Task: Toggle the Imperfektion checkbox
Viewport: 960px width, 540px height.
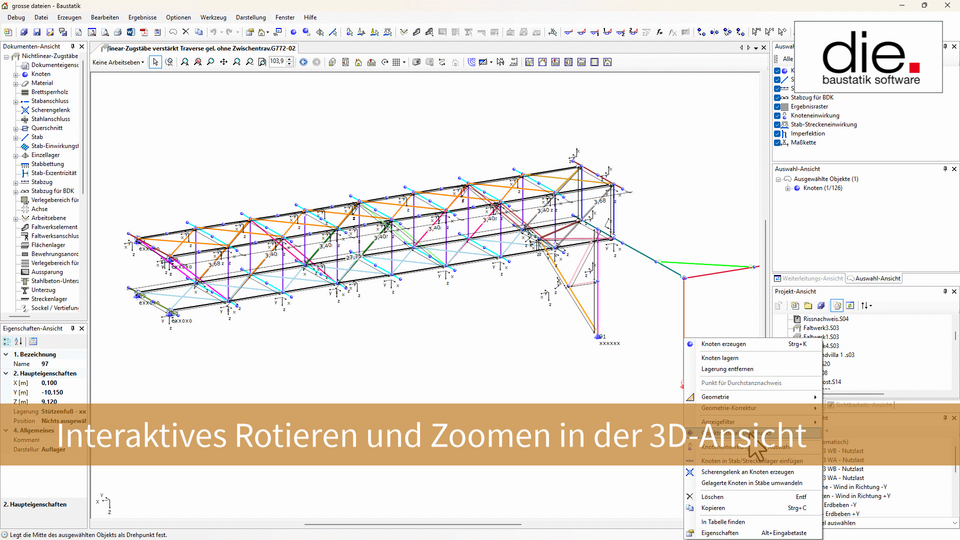Action: point(779,133)
